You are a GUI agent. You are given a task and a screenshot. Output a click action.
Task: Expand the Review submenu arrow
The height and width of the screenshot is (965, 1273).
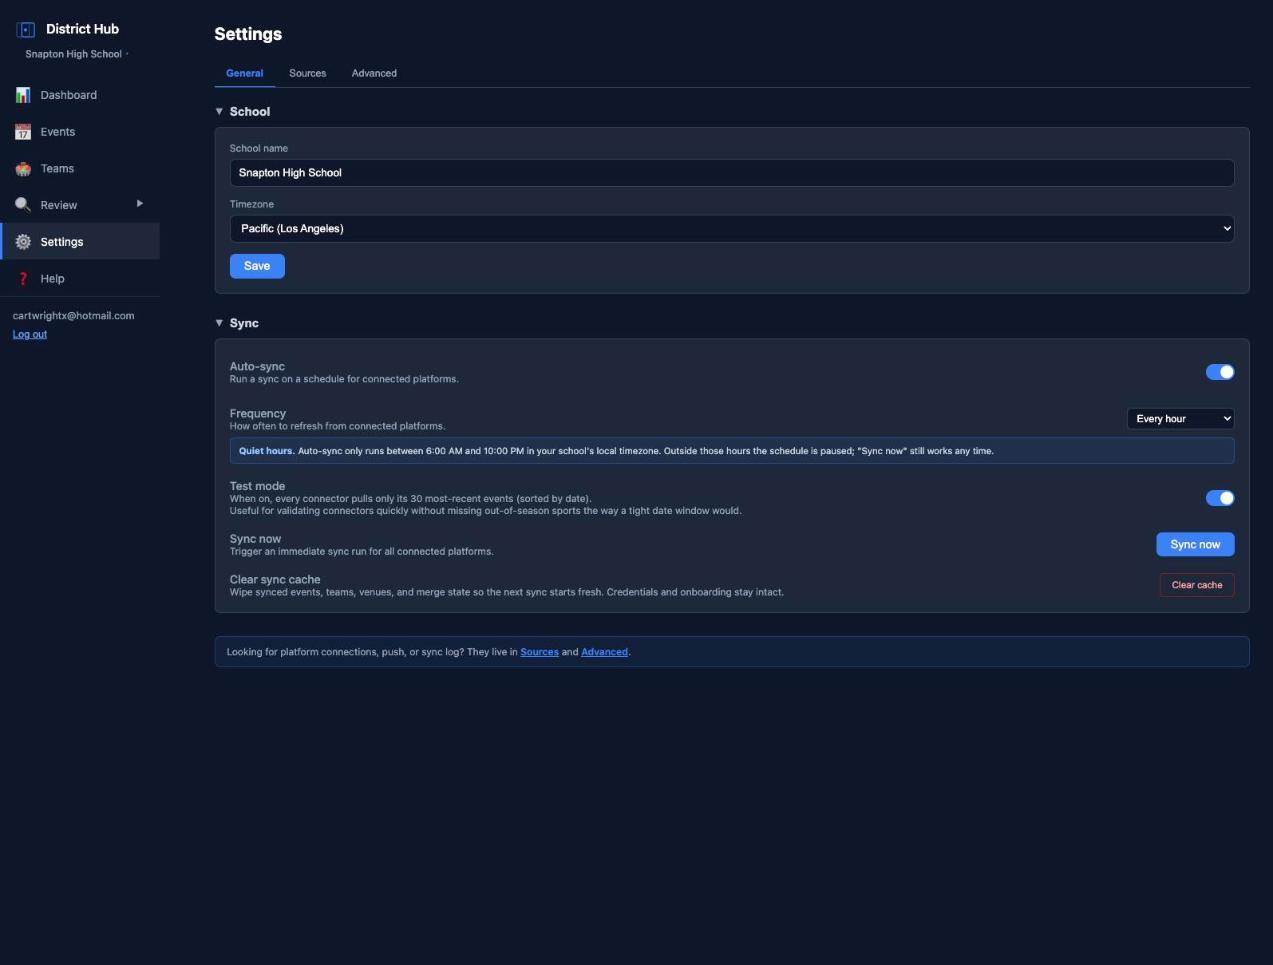pos(140,204)
